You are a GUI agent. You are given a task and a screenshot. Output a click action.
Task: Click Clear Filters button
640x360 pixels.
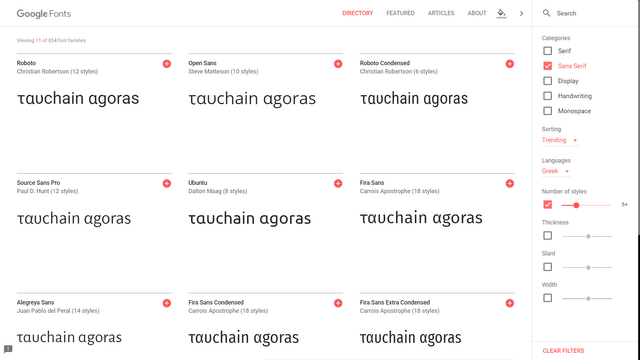coord(563,351)
